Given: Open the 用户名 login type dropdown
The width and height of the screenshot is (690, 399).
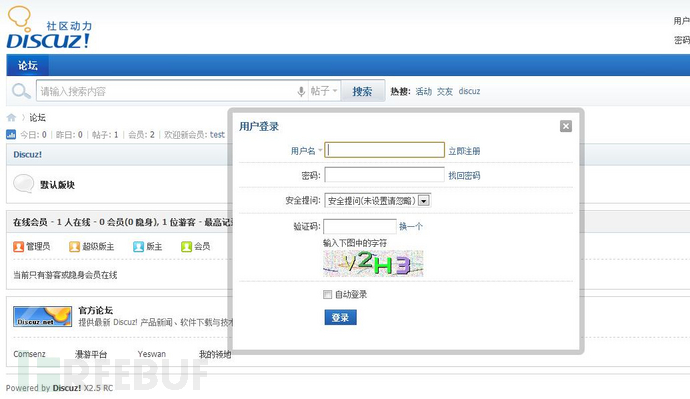Looking at the screenshot, I should 306,151.
